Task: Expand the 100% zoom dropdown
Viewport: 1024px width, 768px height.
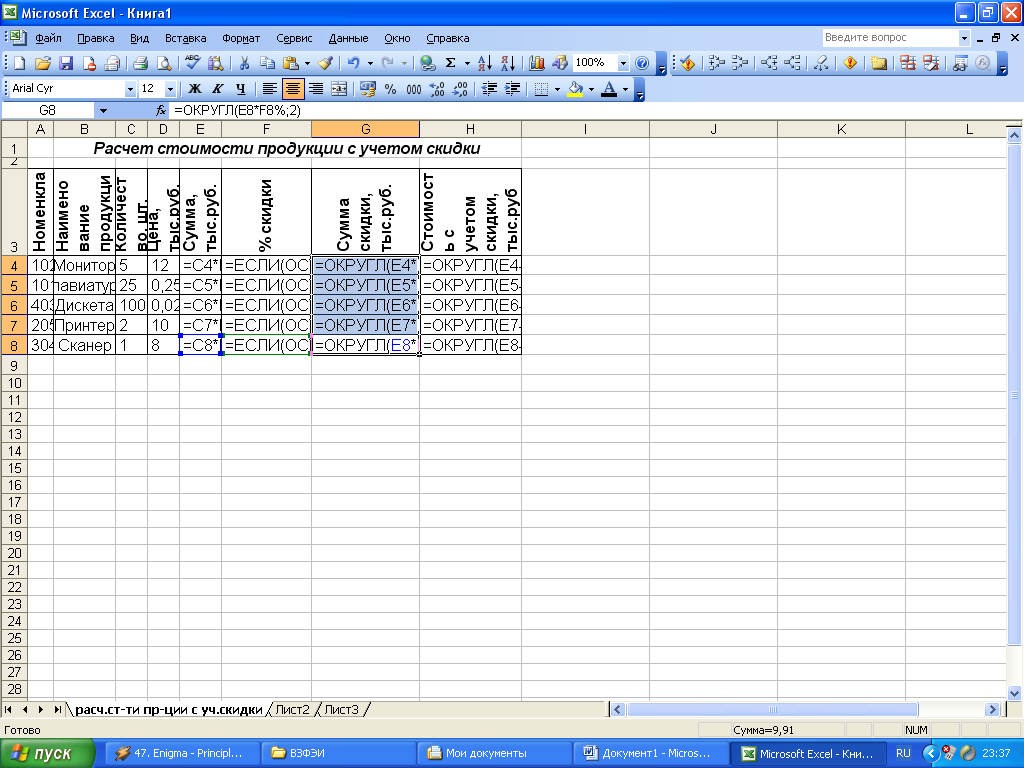Action: point(623,63)
